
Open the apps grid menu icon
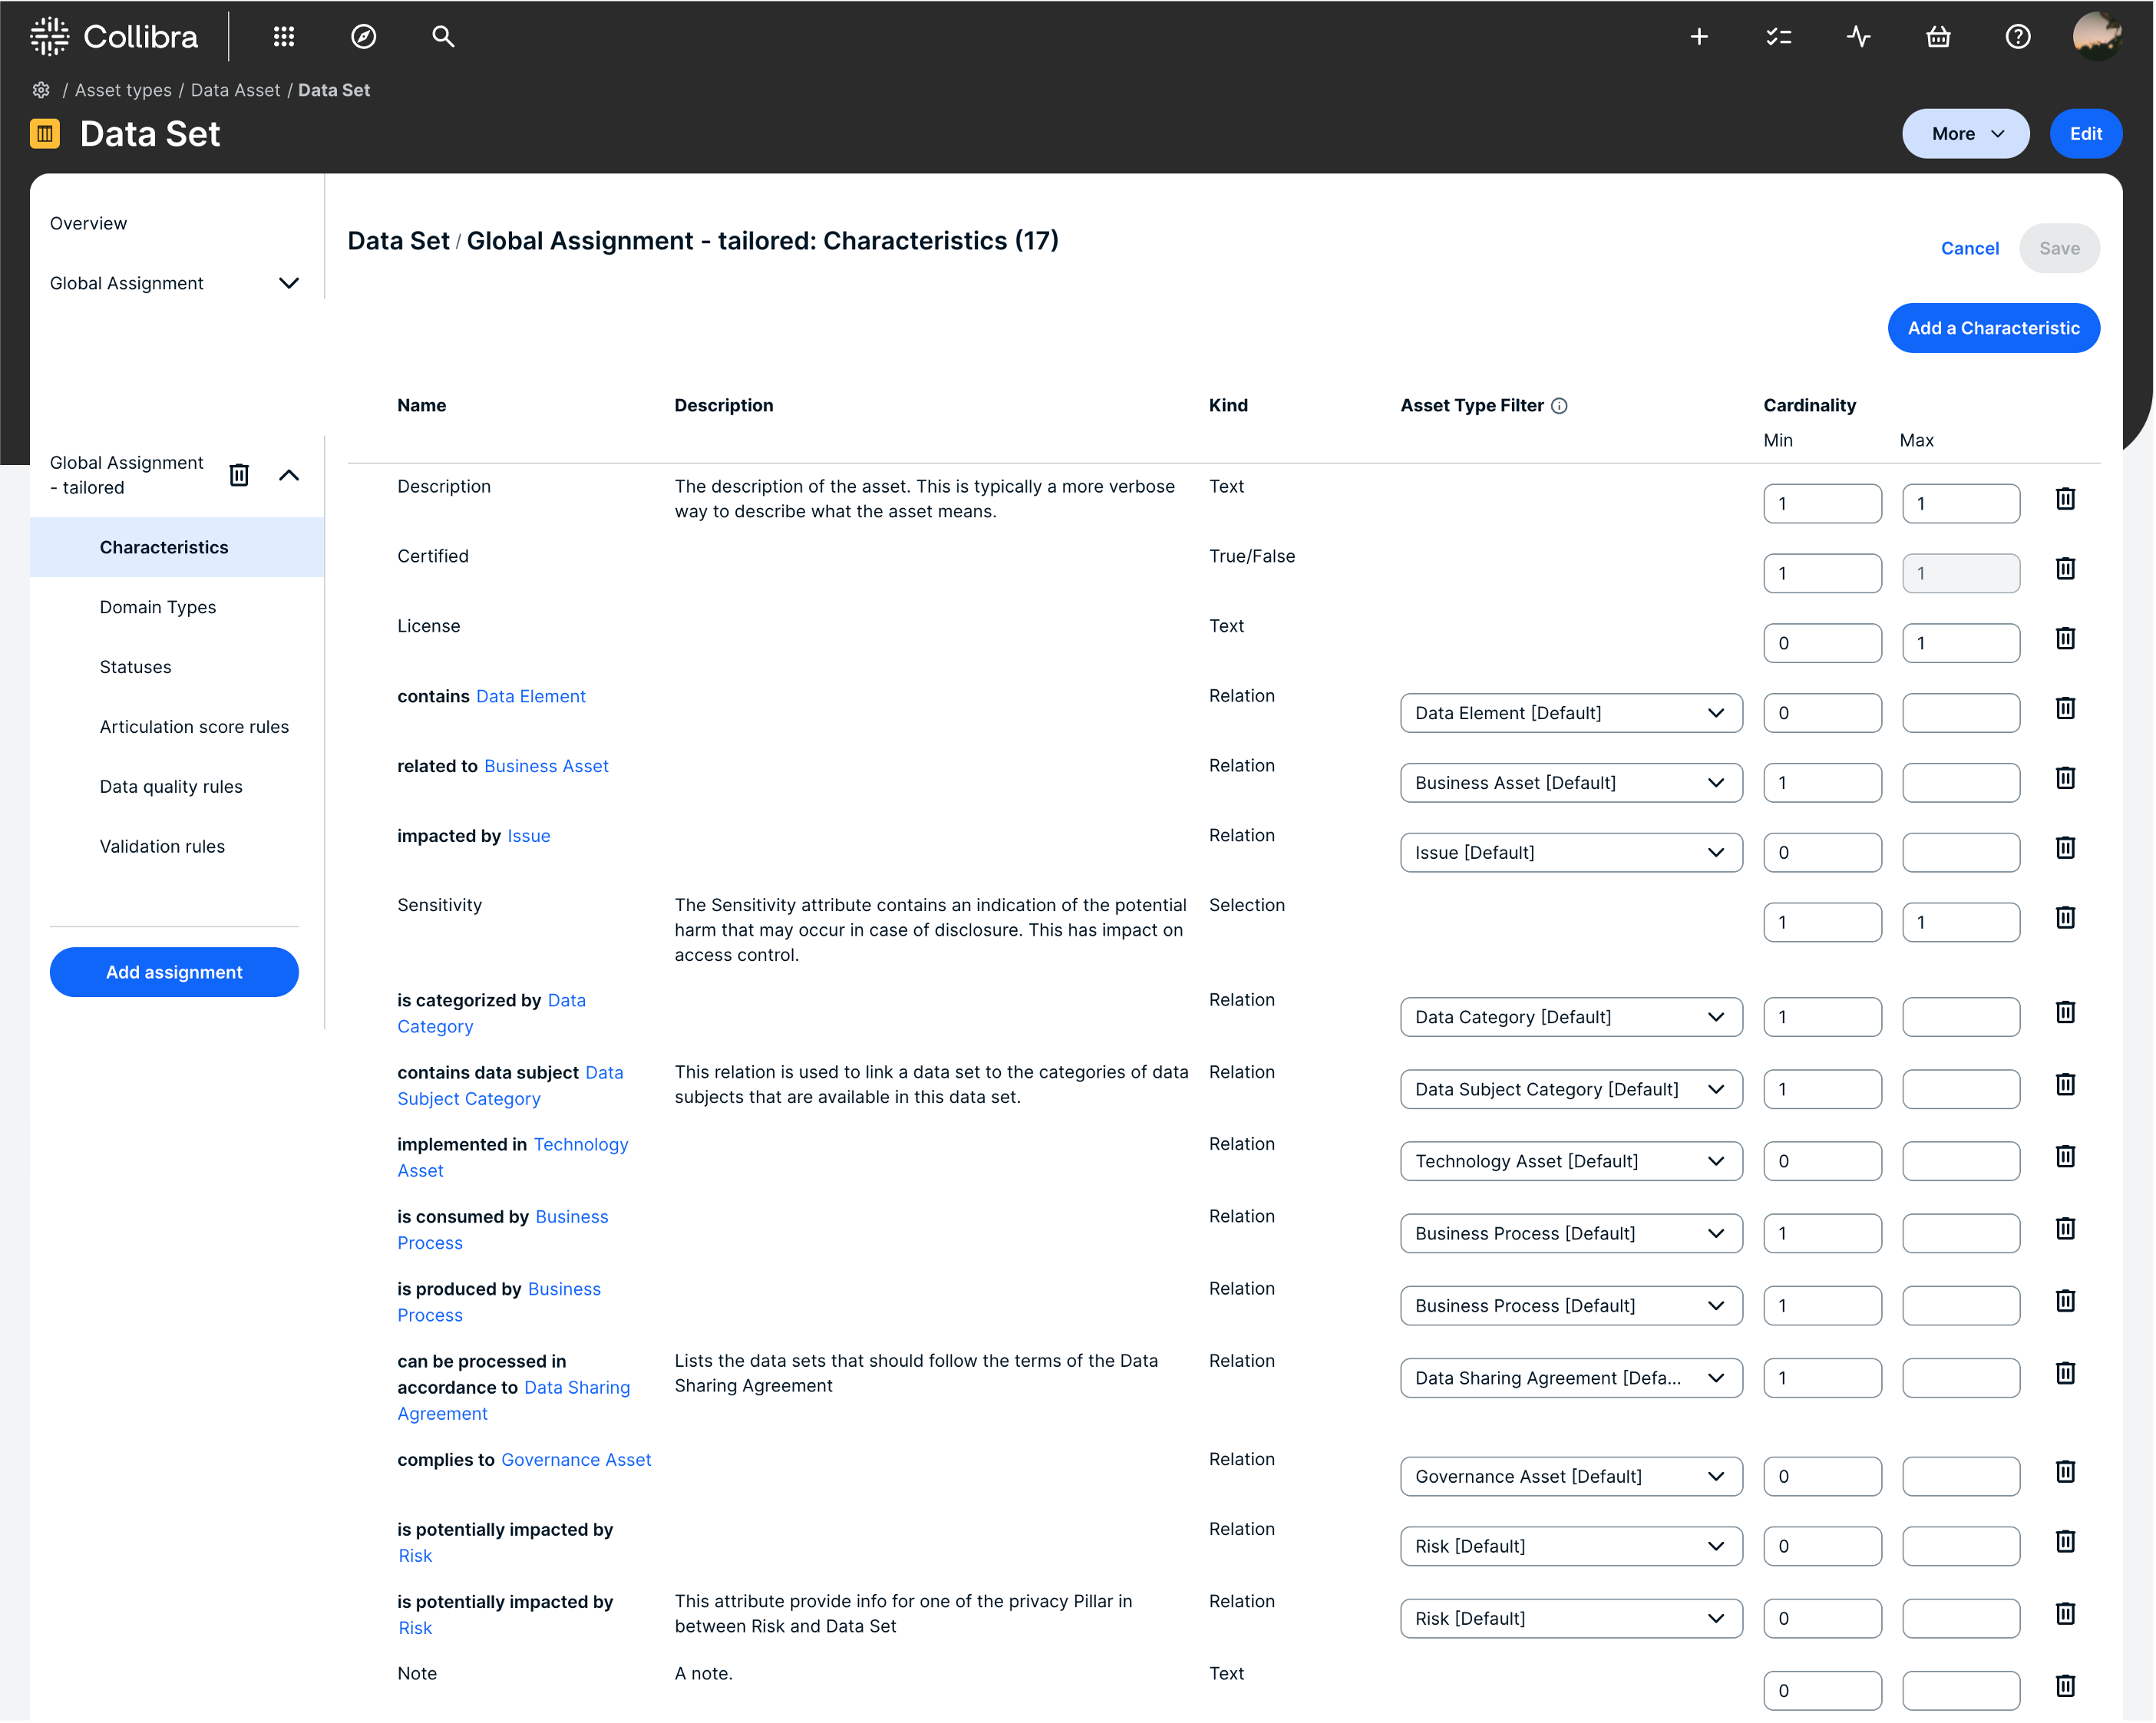[284, 37]
